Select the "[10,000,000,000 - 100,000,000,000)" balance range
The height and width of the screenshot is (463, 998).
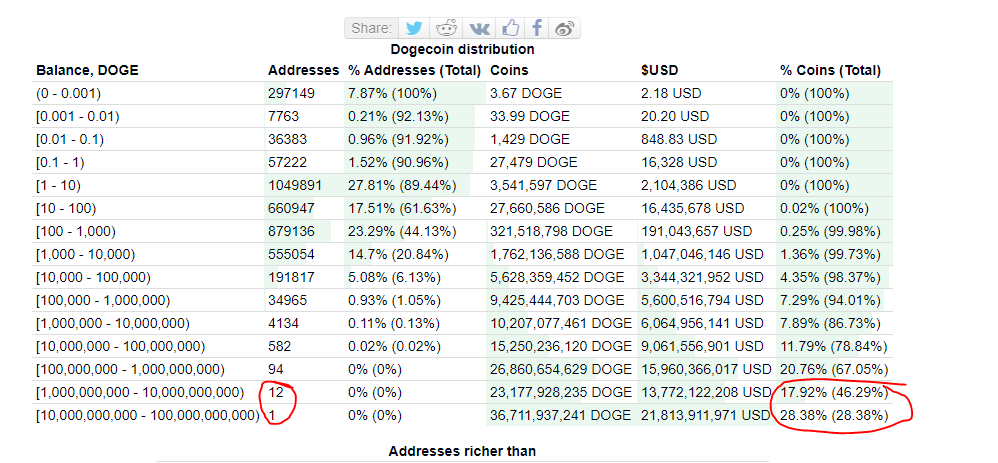point(148,416)
